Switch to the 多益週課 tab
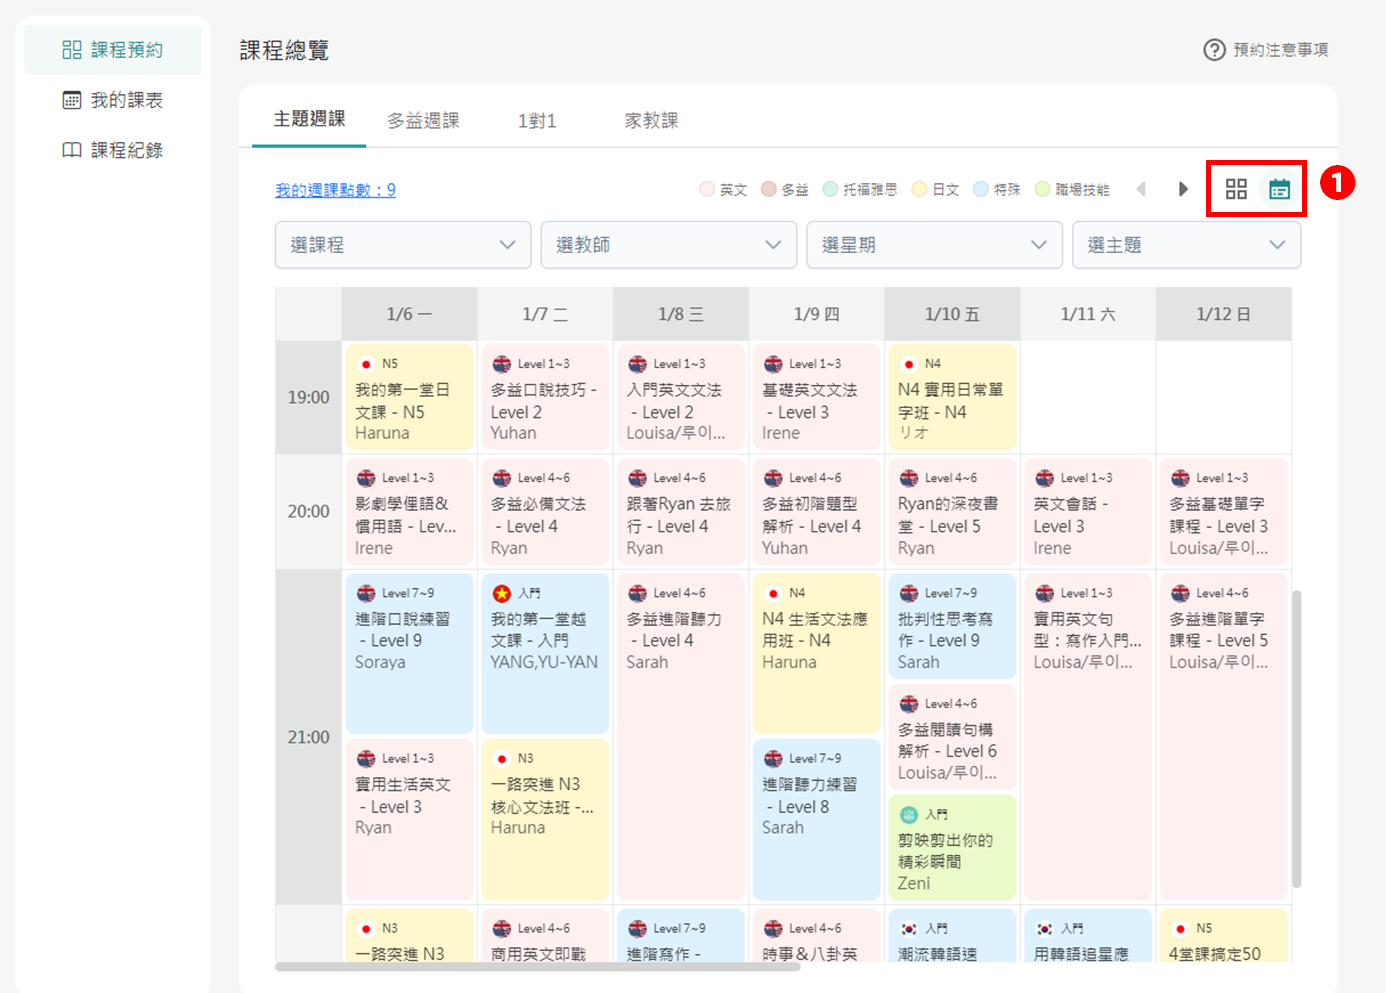This screenshot has width=1386, height=993. (x=423, y=121)
